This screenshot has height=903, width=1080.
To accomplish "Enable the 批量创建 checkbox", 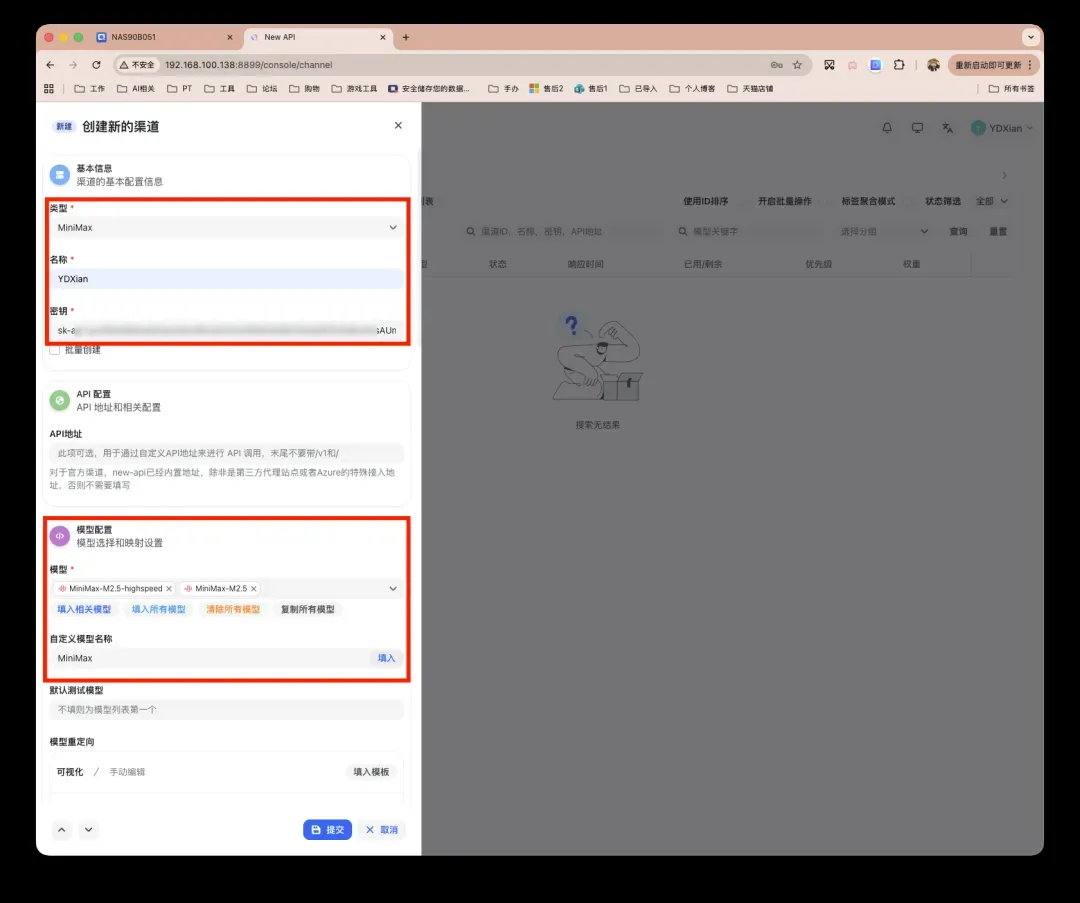I will pyautogui.click(x=55, y=350).
